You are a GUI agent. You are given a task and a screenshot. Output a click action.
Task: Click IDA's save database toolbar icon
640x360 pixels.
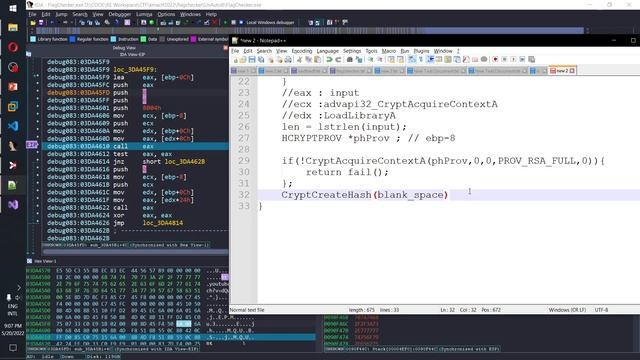41,22
